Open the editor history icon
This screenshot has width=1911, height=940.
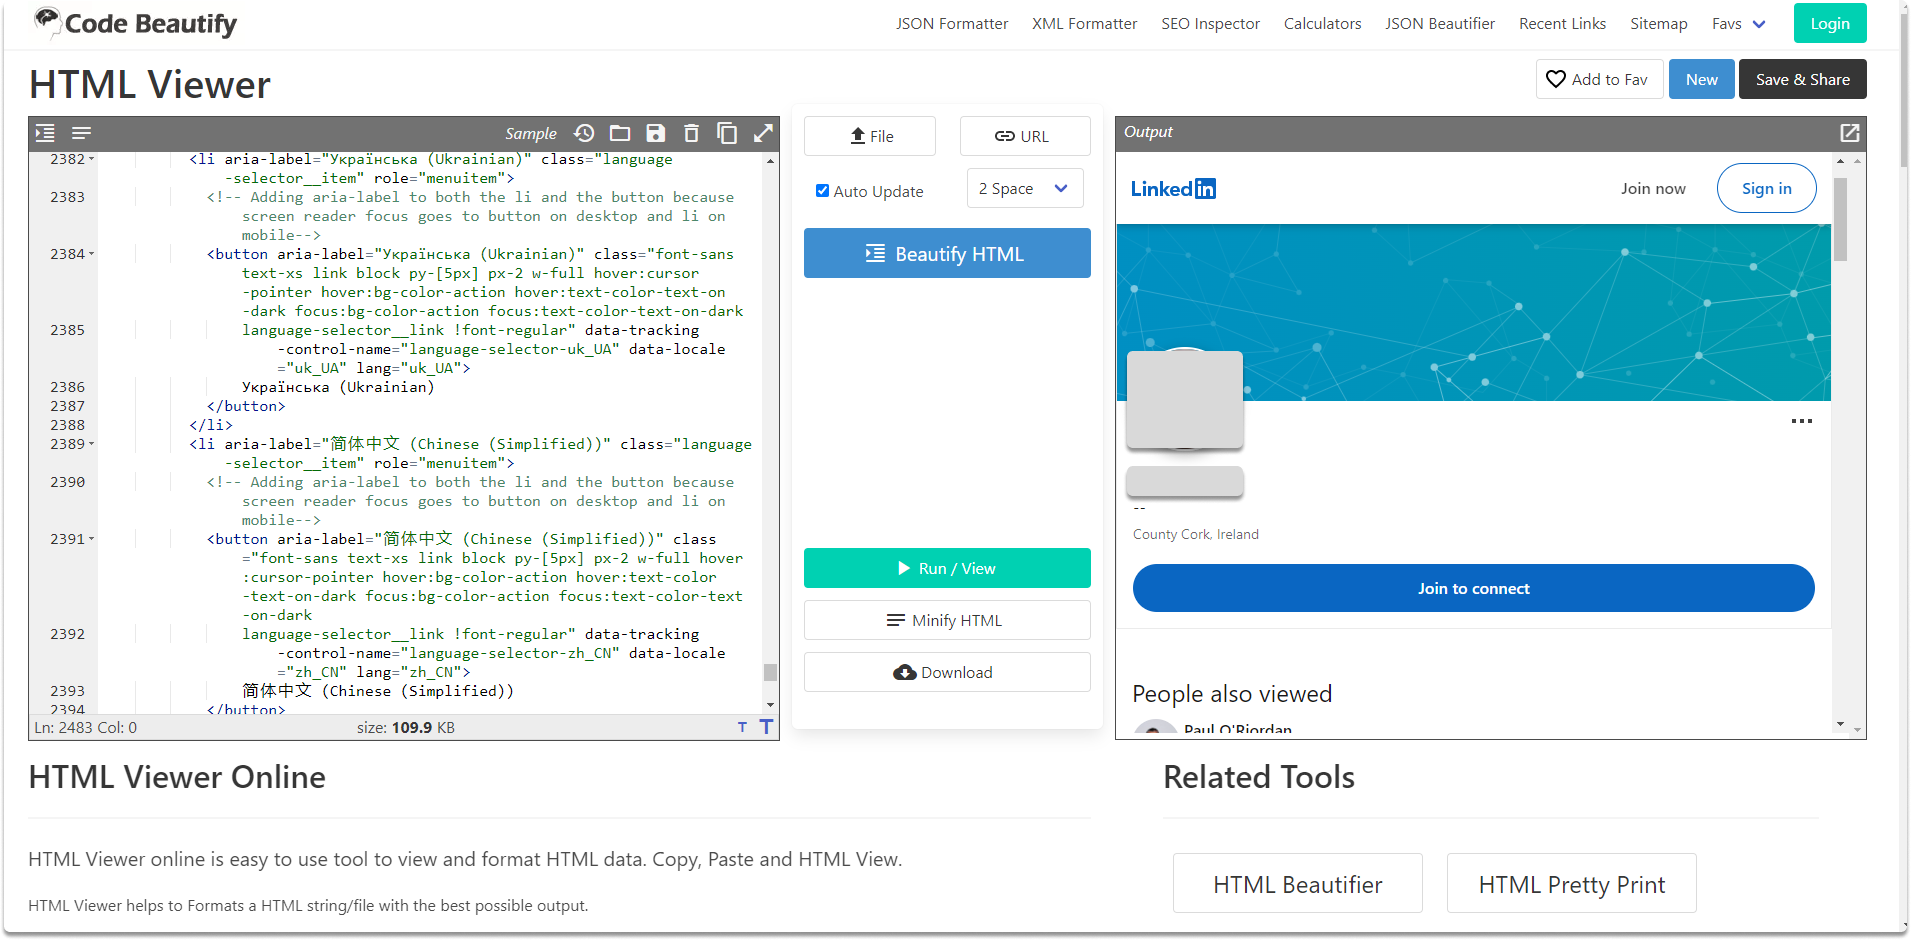(x=585, y=133)
